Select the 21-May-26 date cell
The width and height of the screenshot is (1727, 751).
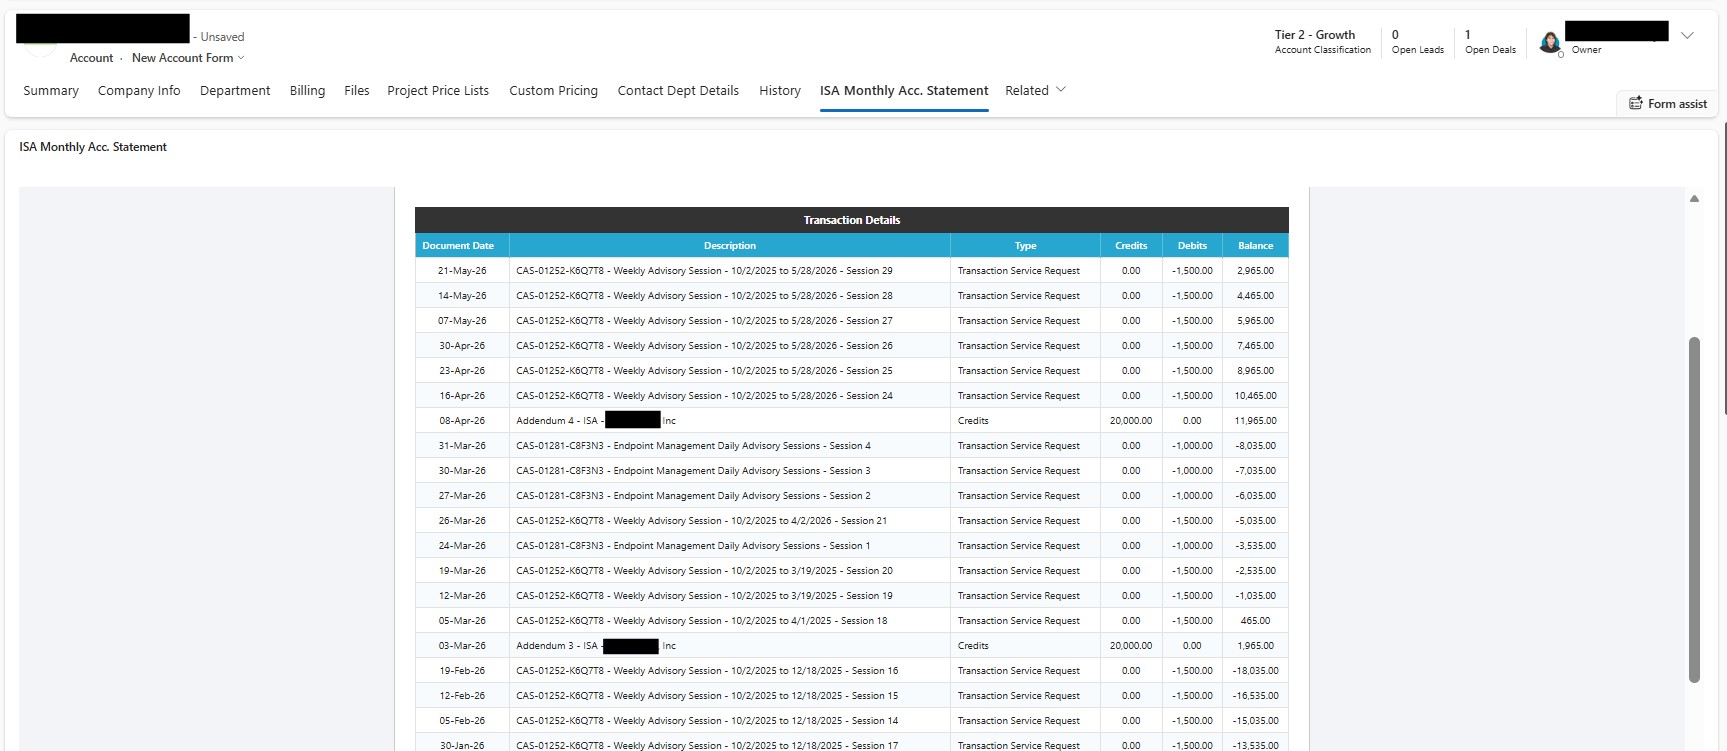click(462, 270)
